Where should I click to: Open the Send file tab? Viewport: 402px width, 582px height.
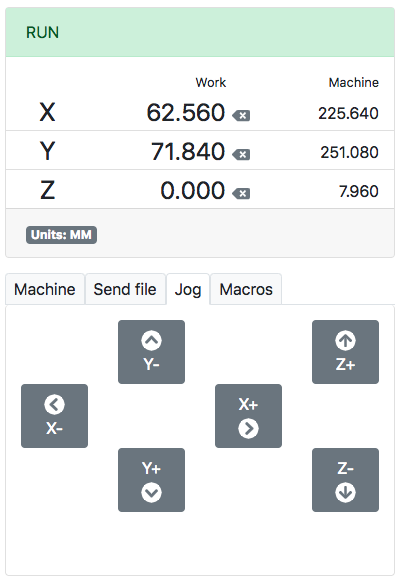[125, 290]
